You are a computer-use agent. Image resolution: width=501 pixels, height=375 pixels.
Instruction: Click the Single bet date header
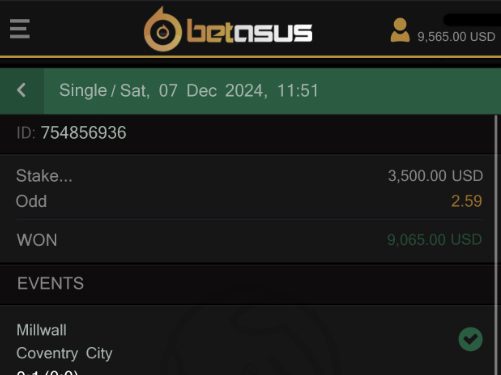pos(189,90)
